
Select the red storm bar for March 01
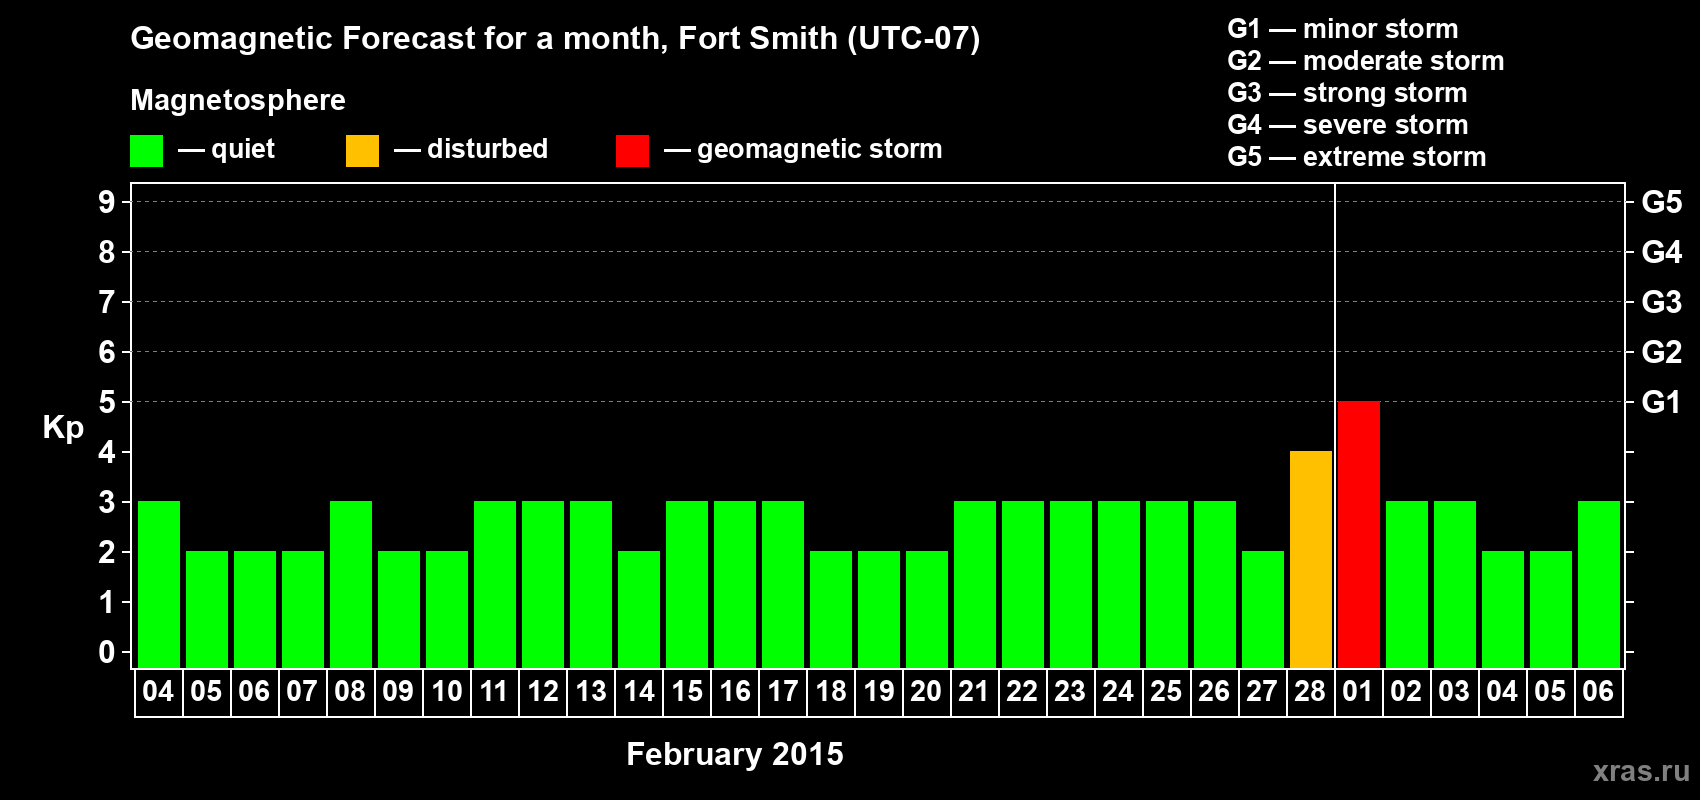coord(1359,535)
